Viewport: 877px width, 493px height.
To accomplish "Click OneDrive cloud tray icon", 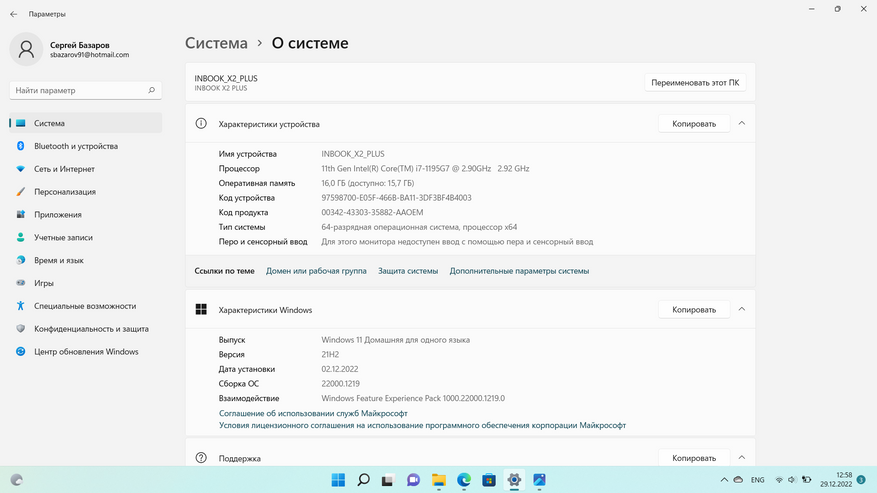I will pyautogui.click(x=738, y=480).
